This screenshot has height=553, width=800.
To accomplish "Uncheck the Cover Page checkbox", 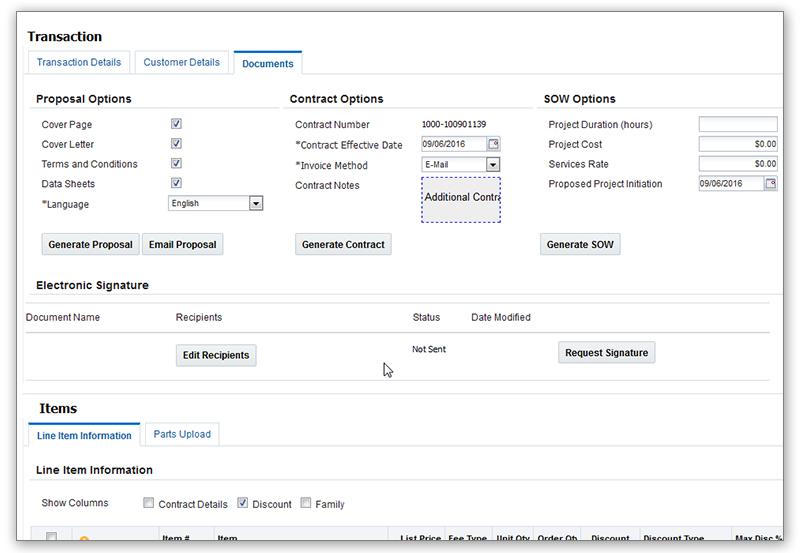I will 176,124.
